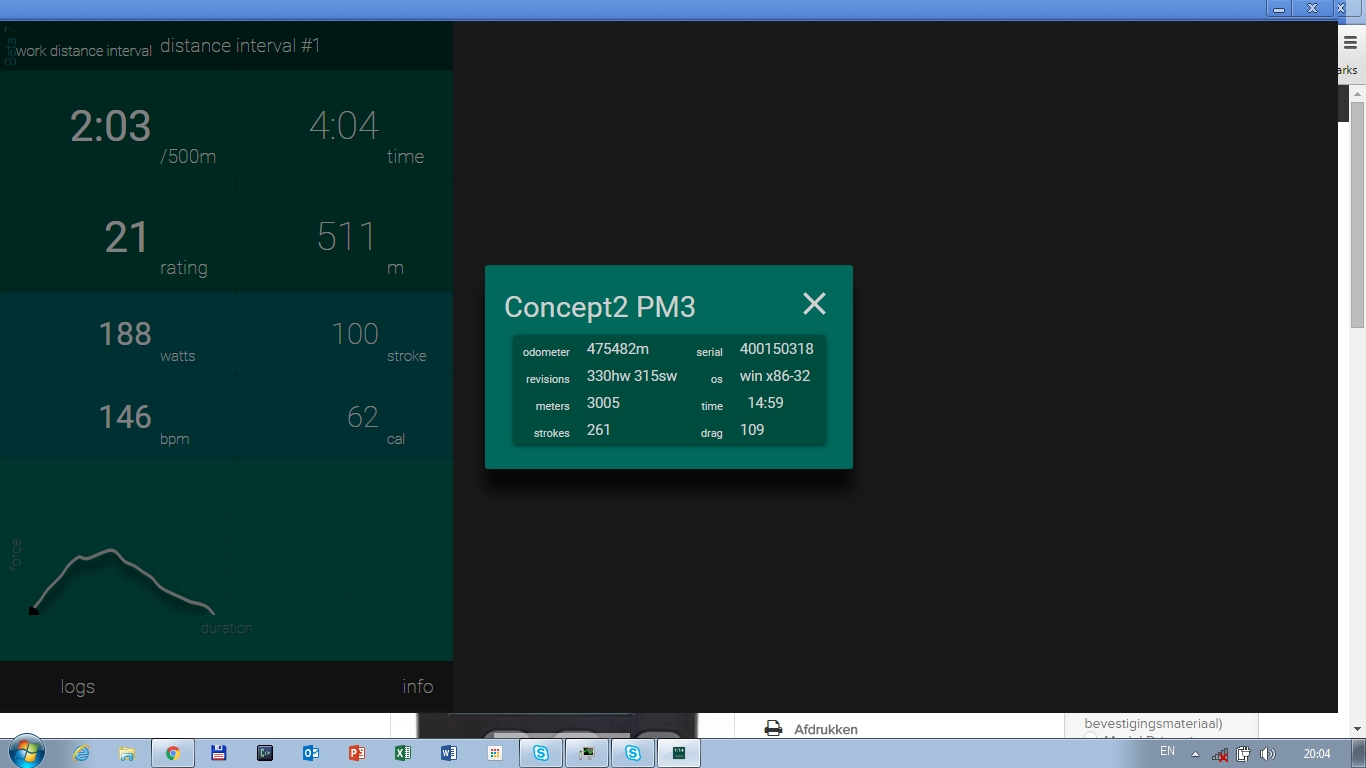Open the logs section
This screenshot has height=768, width=1366.
[78, 687]
